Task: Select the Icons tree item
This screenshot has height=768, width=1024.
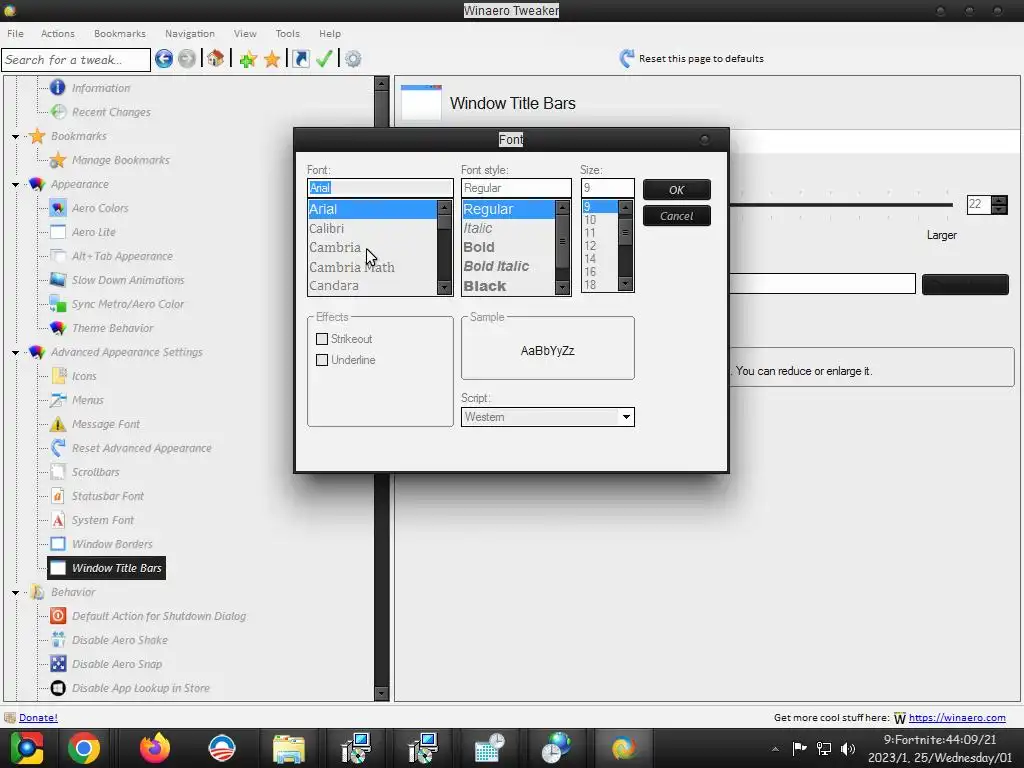Action: (84, 376)
